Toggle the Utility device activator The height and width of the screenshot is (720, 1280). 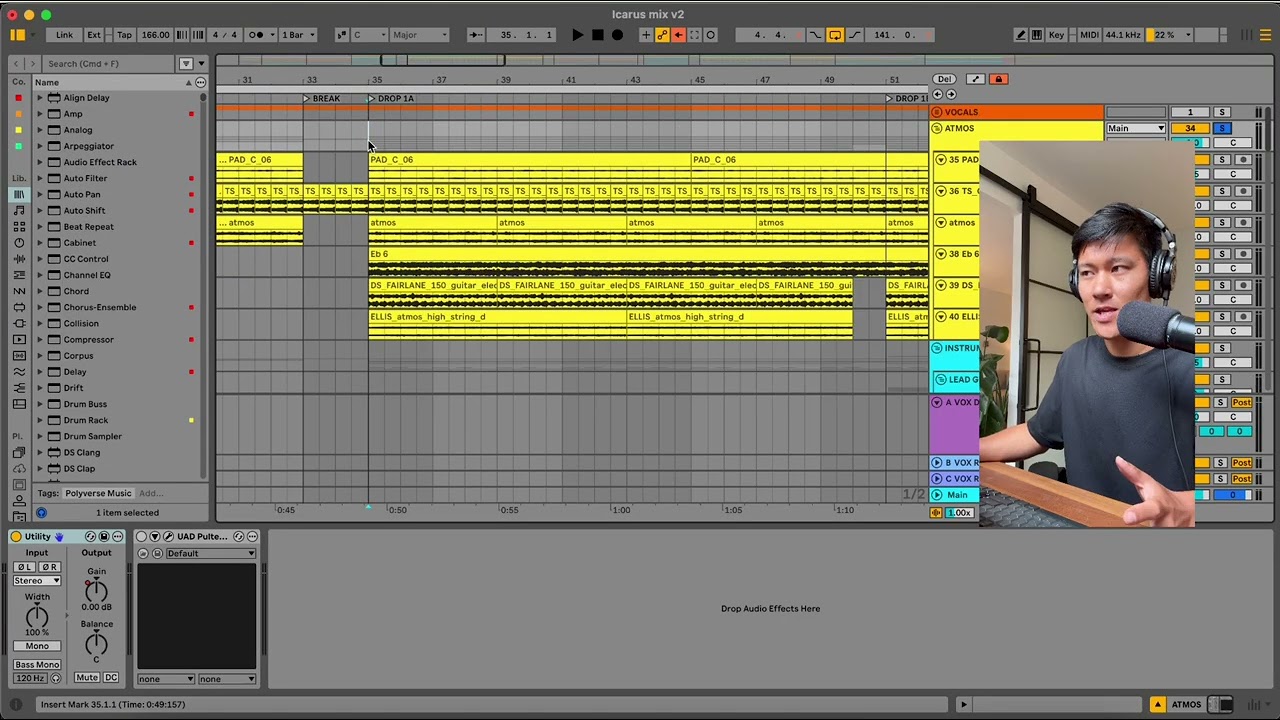[16, 537]
